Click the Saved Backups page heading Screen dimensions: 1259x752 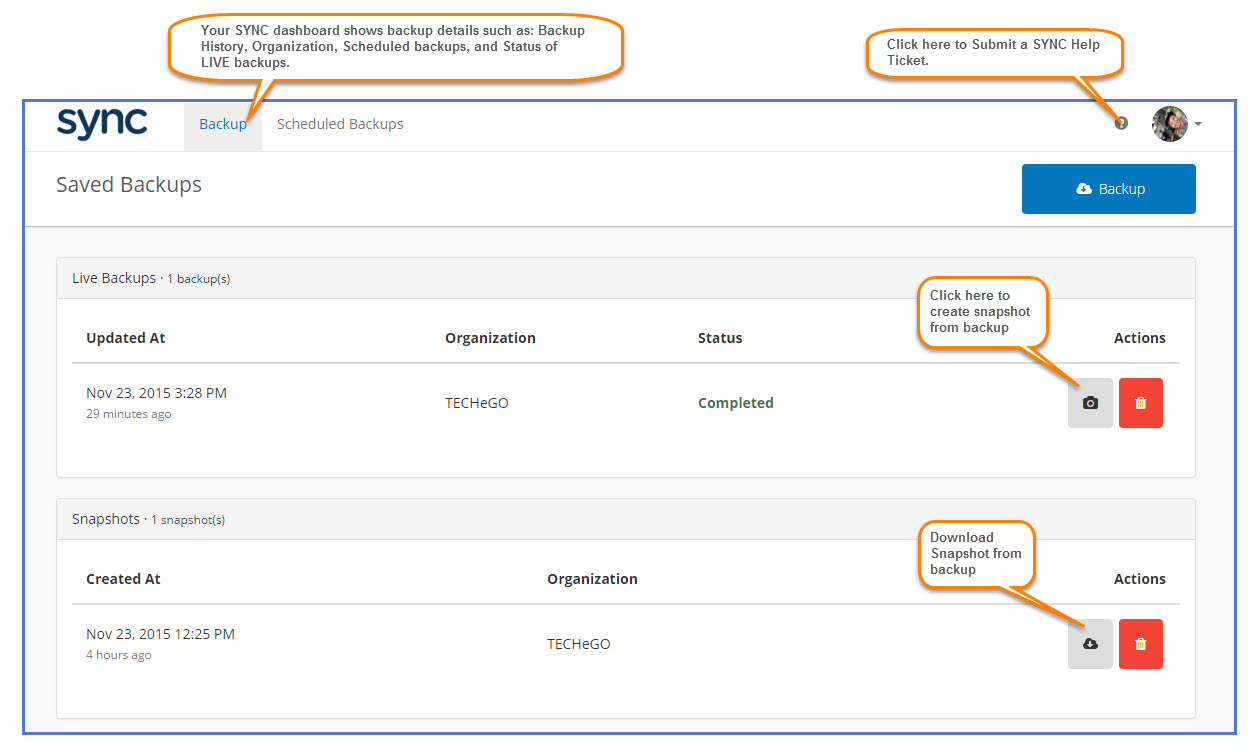[129, 185]
